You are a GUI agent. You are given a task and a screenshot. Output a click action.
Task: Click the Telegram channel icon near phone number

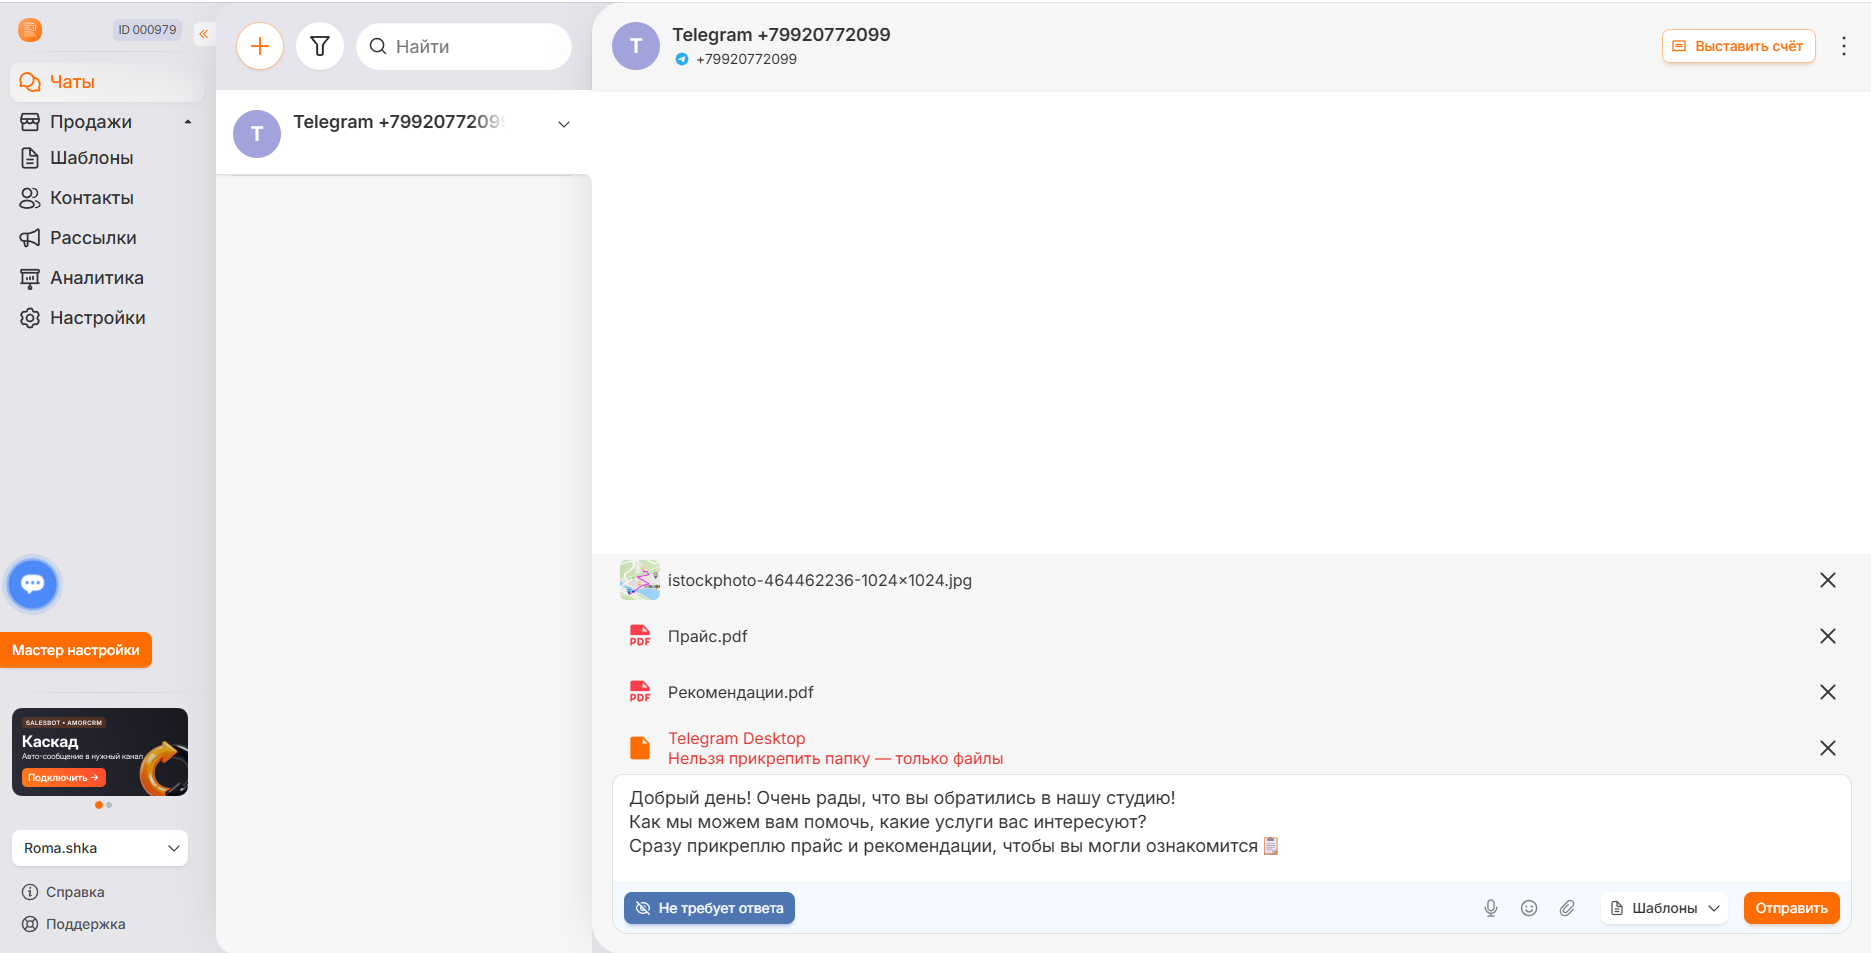[682, 59]
